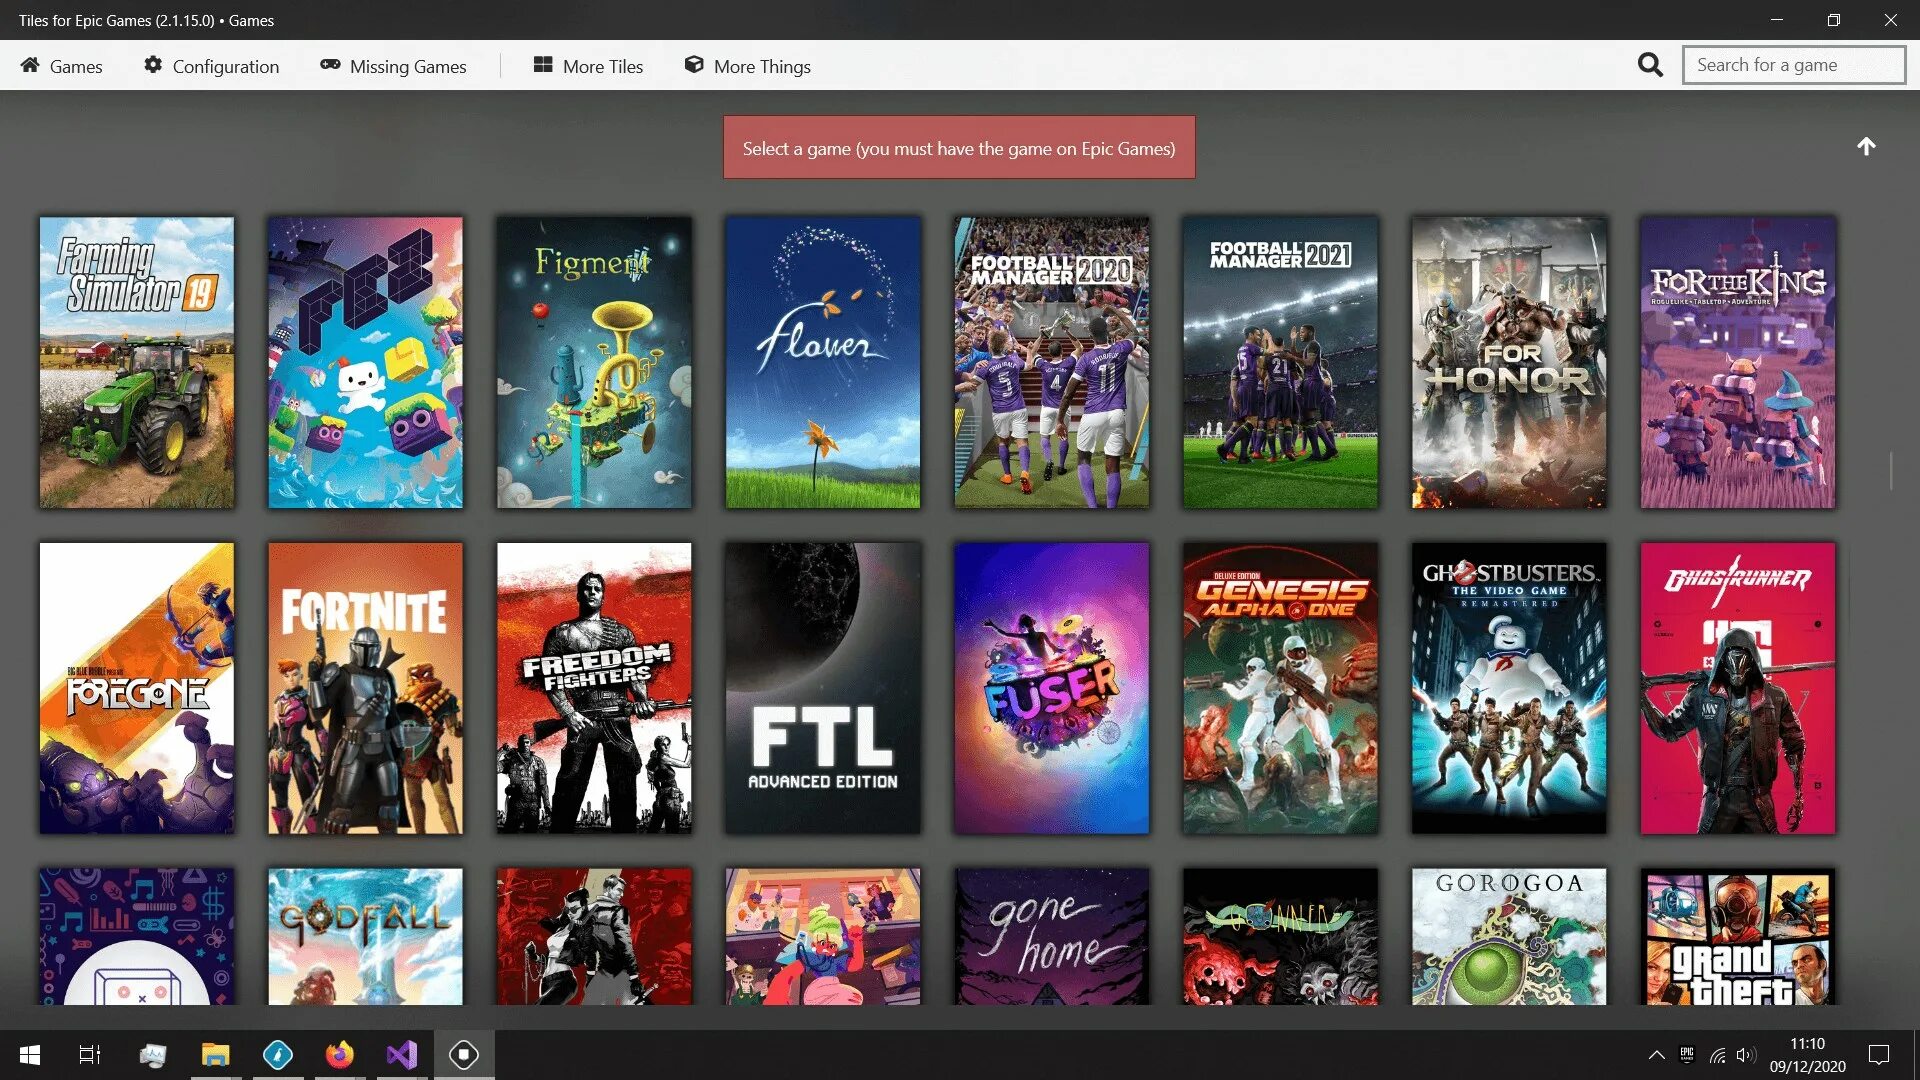Click the More Tiles button
This screenshot has height=1080, width=1920.
588,66
